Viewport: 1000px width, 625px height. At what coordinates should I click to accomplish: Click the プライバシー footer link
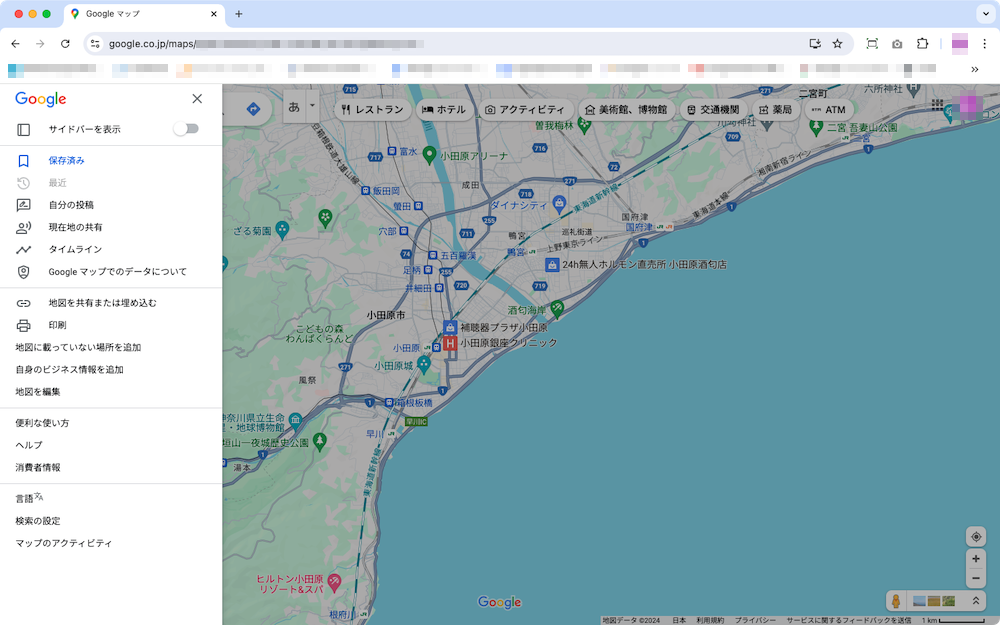coord(756,620)
